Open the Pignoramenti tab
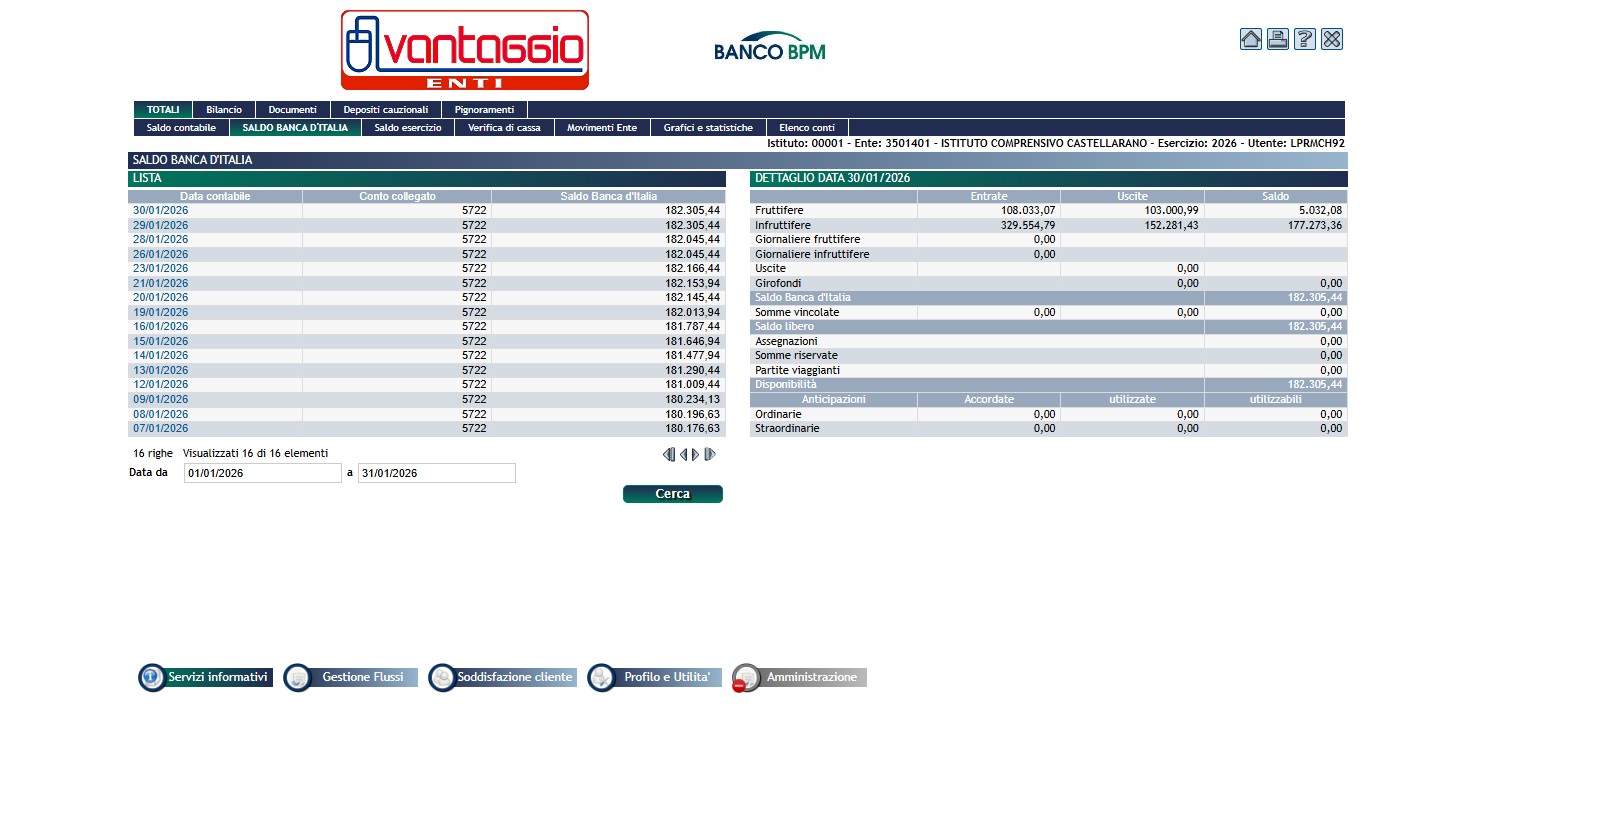This screenshot has height=822, width=1621. pos(484,110)
